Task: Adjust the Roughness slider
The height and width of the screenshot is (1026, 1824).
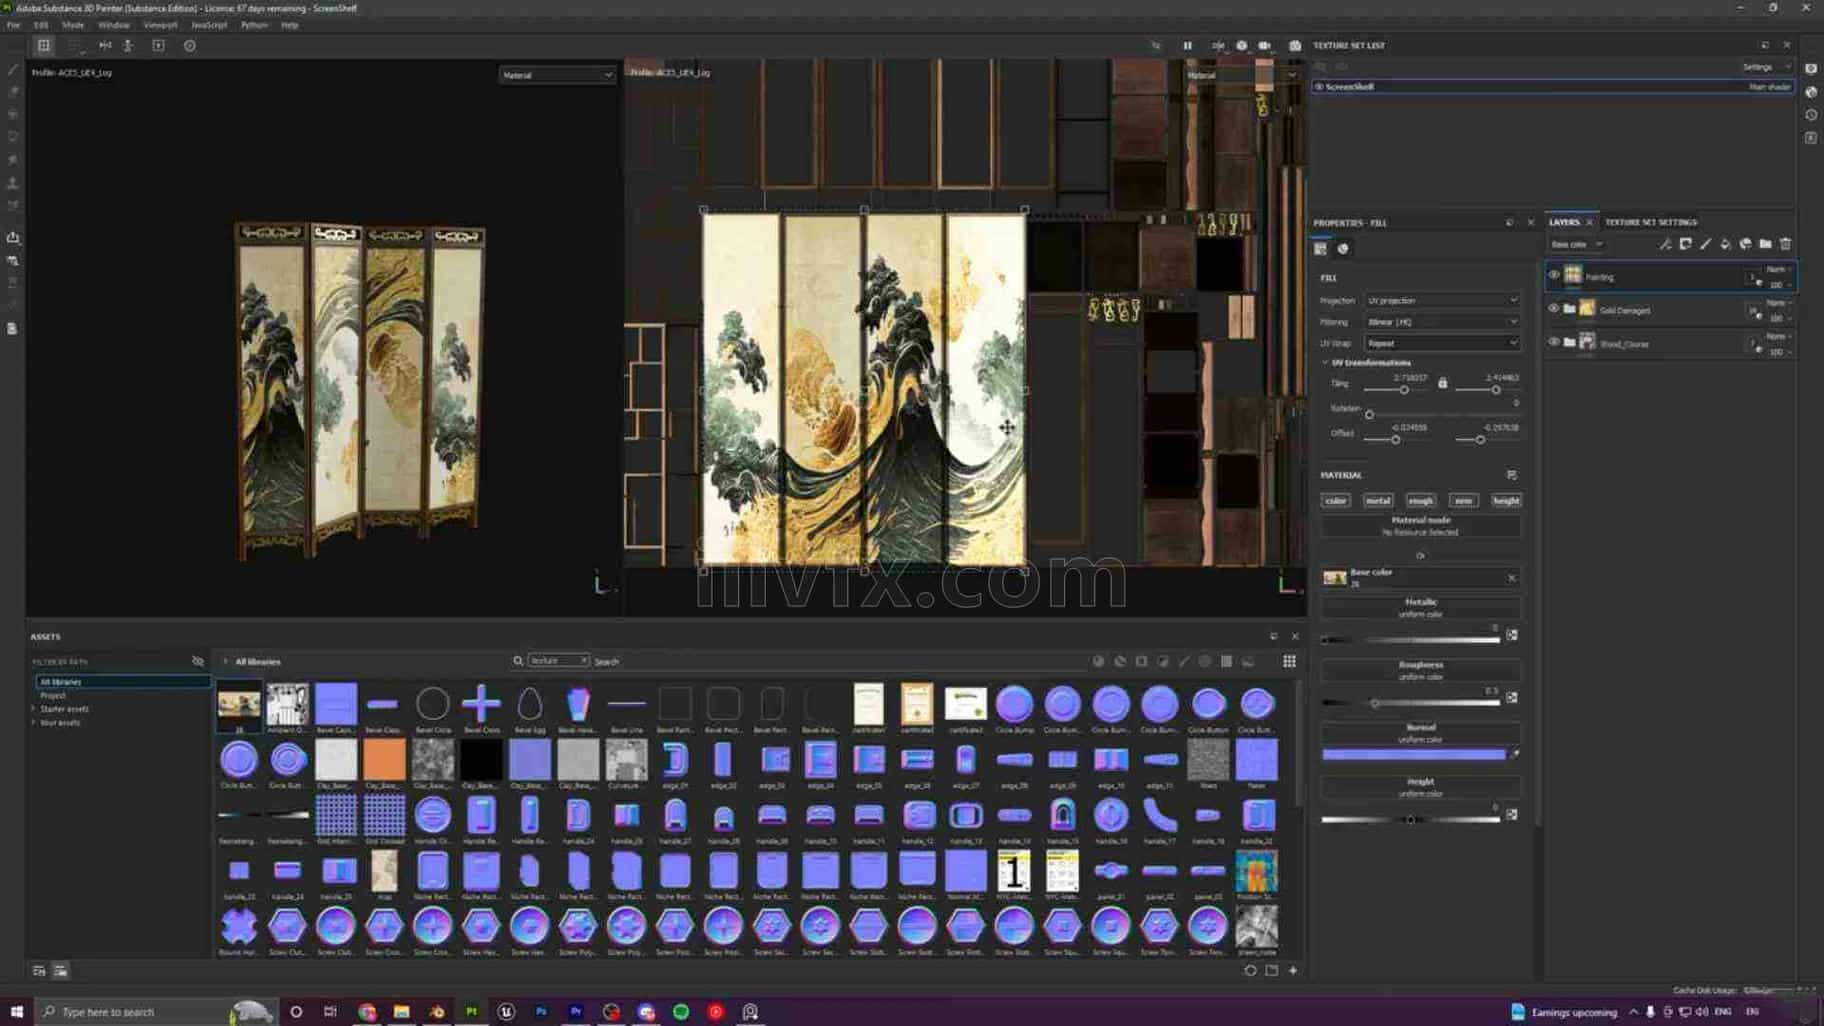Action: coord(1410,703)
